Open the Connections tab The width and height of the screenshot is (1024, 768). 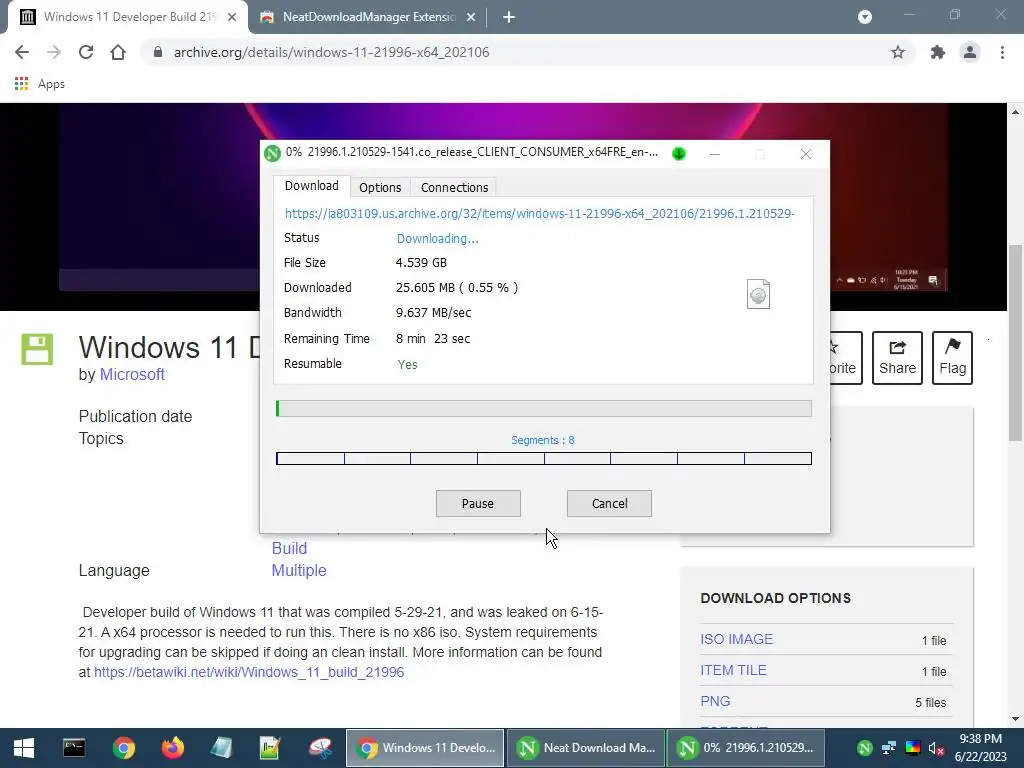(455, 187)
